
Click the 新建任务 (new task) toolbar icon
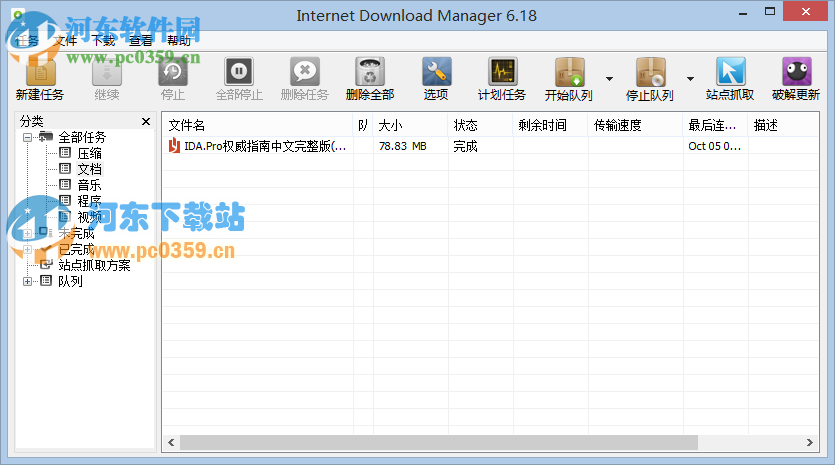click(x=40, y=72)
